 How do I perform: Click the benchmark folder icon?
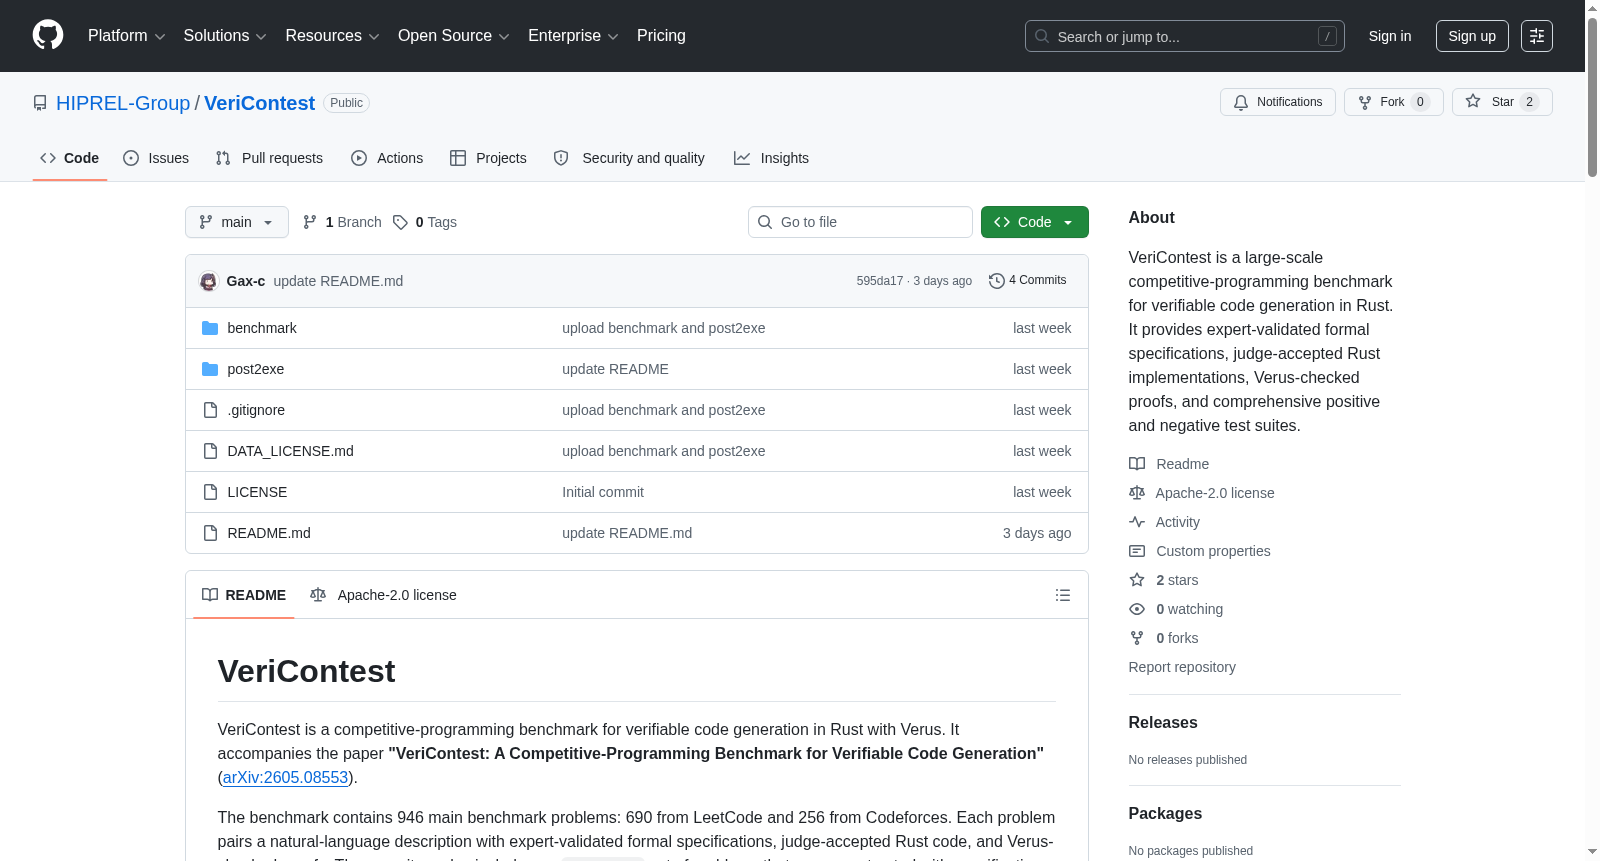(210, 328)
